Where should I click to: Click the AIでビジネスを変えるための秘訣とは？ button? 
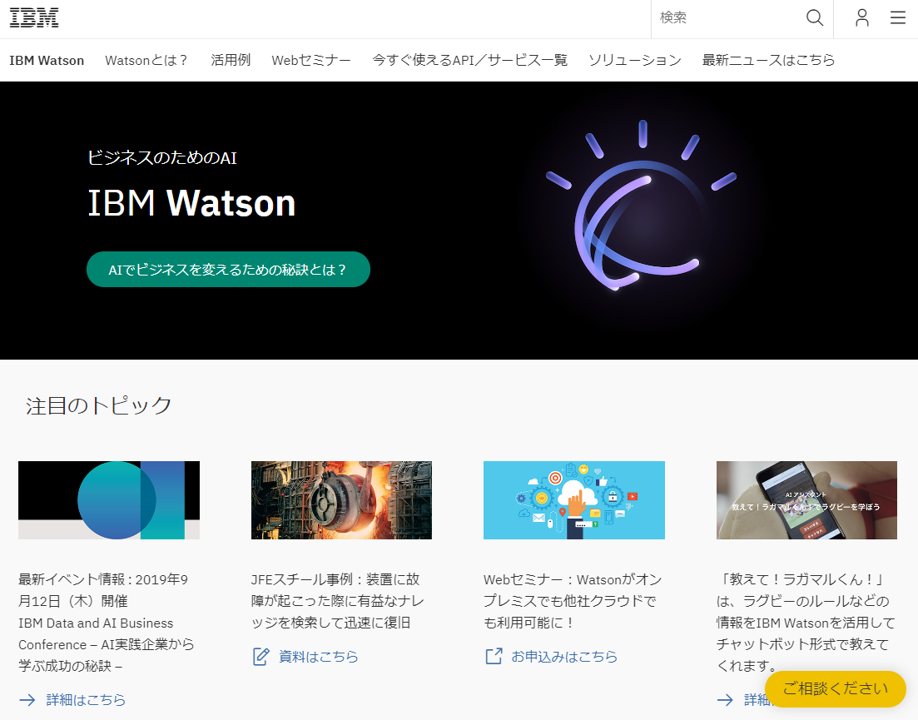click(228, 269)
